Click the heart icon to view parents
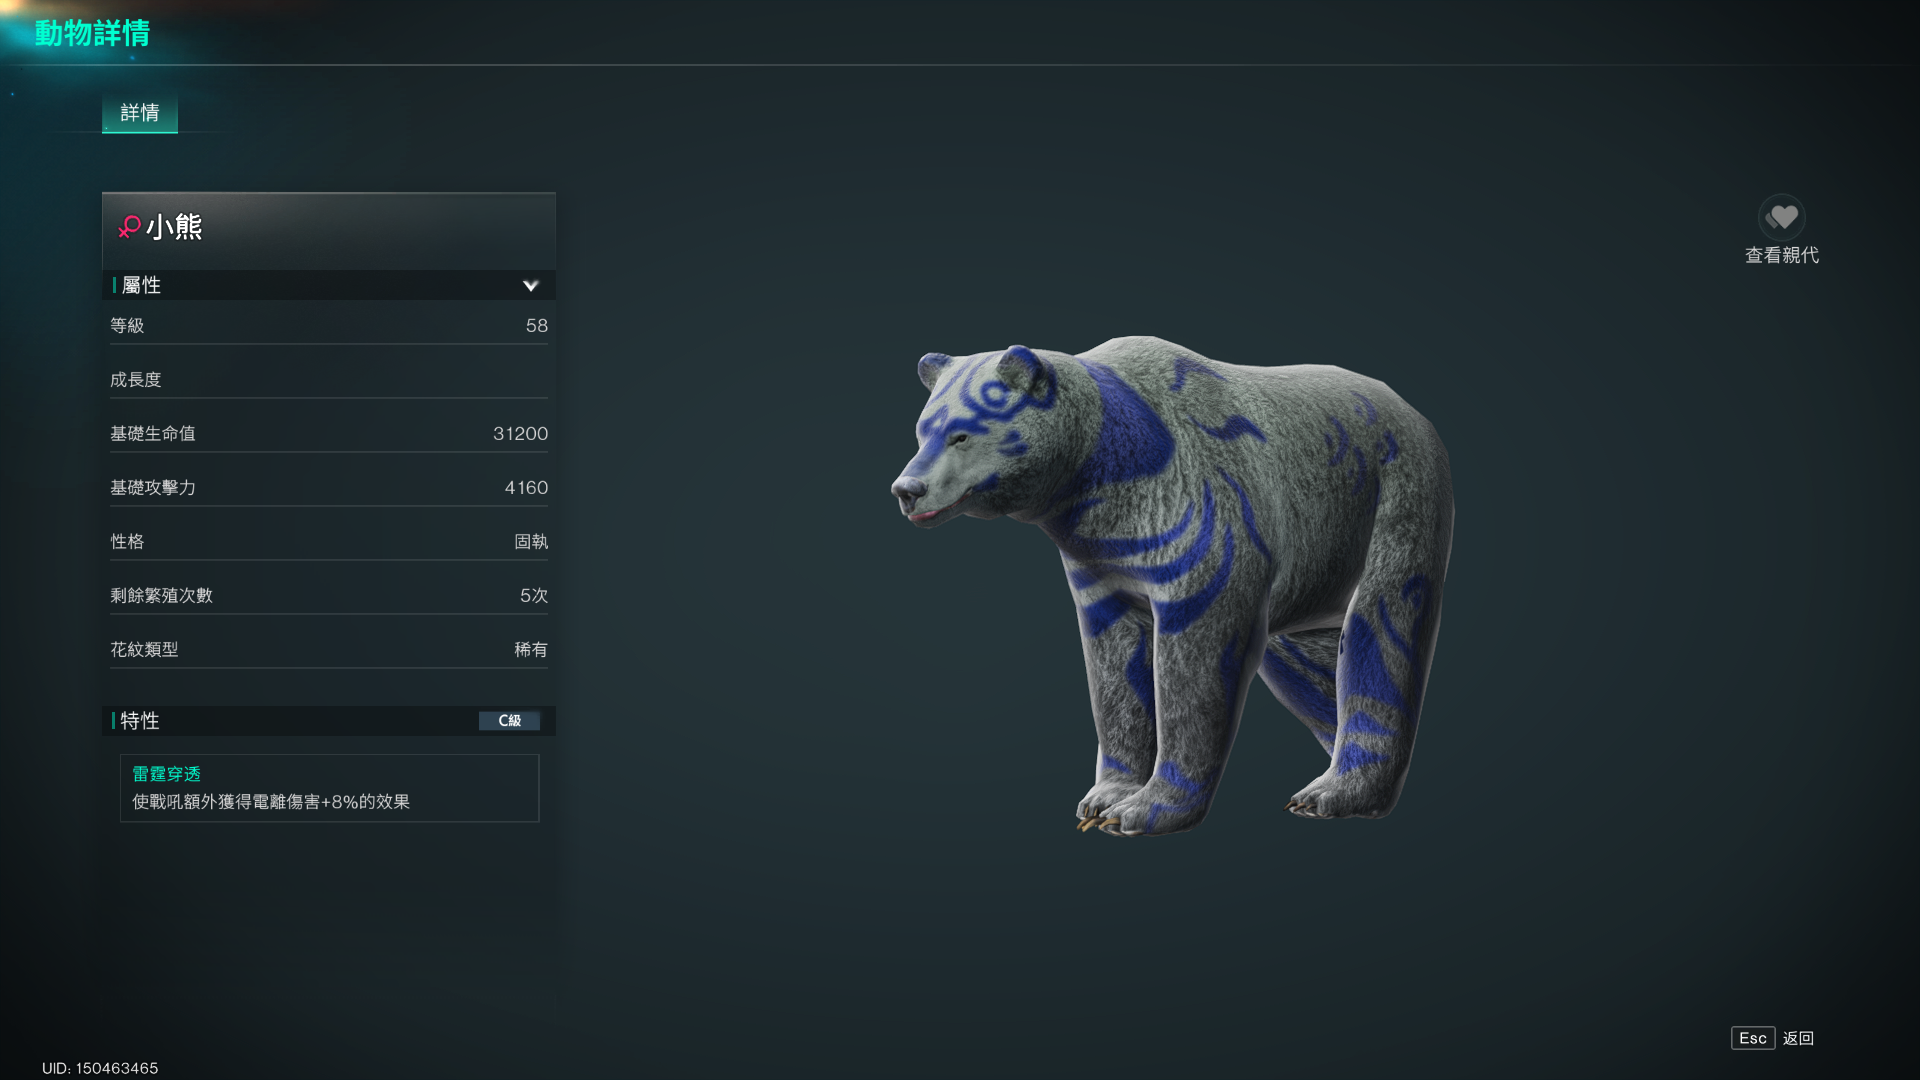The image size is (1920, 1080). [x=1782, y=217]
